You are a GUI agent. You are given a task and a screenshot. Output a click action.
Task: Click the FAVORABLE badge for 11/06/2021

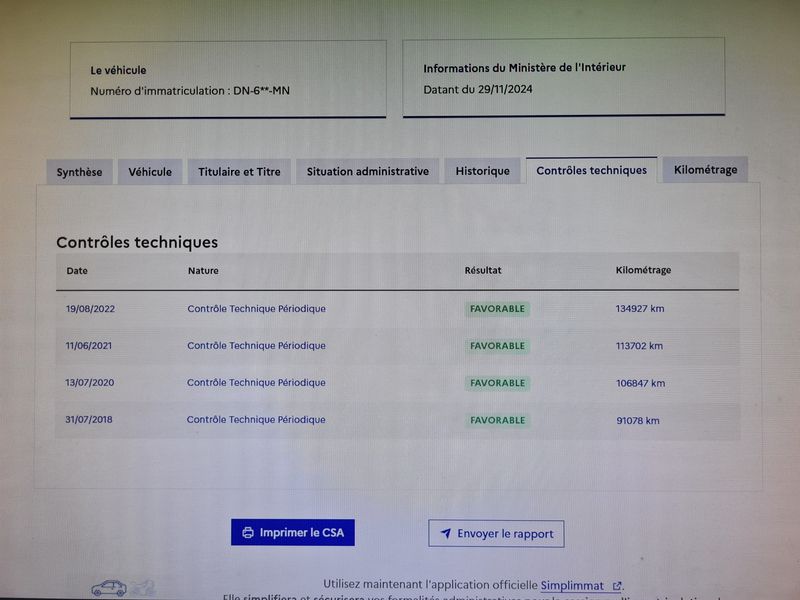pyautogui.click(x=497, y=346)
